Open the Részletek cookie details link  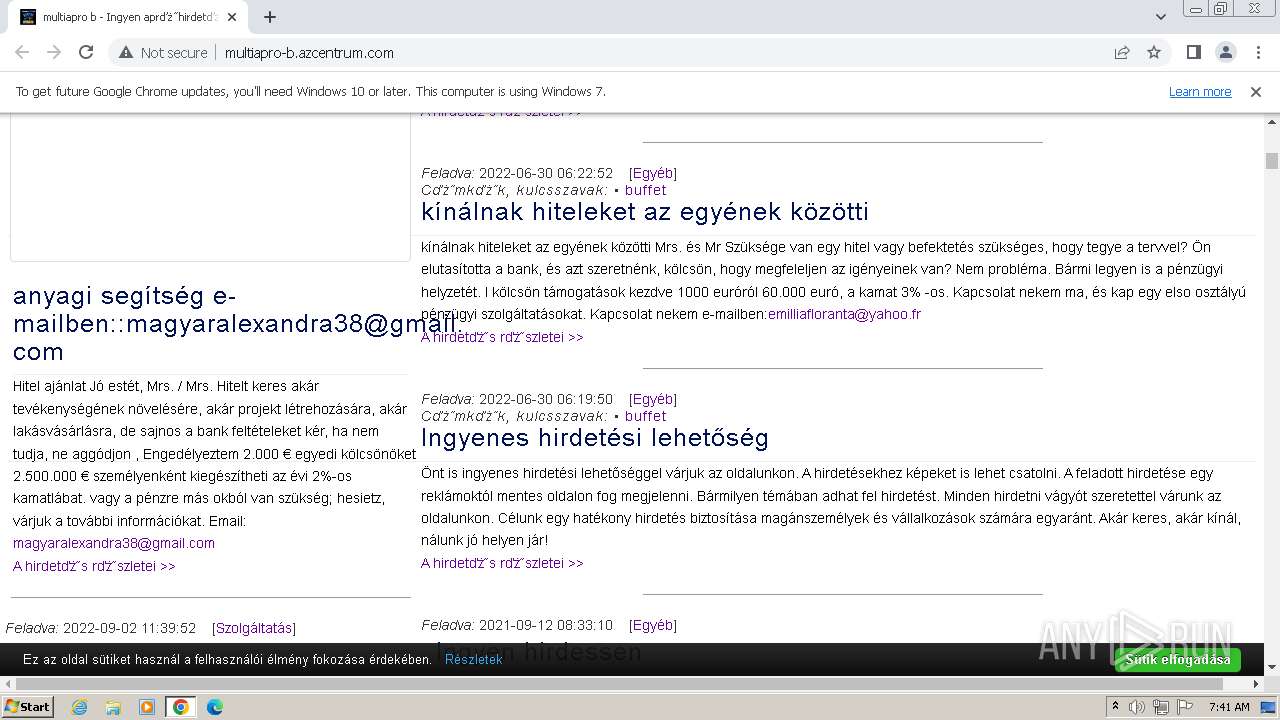474,660
